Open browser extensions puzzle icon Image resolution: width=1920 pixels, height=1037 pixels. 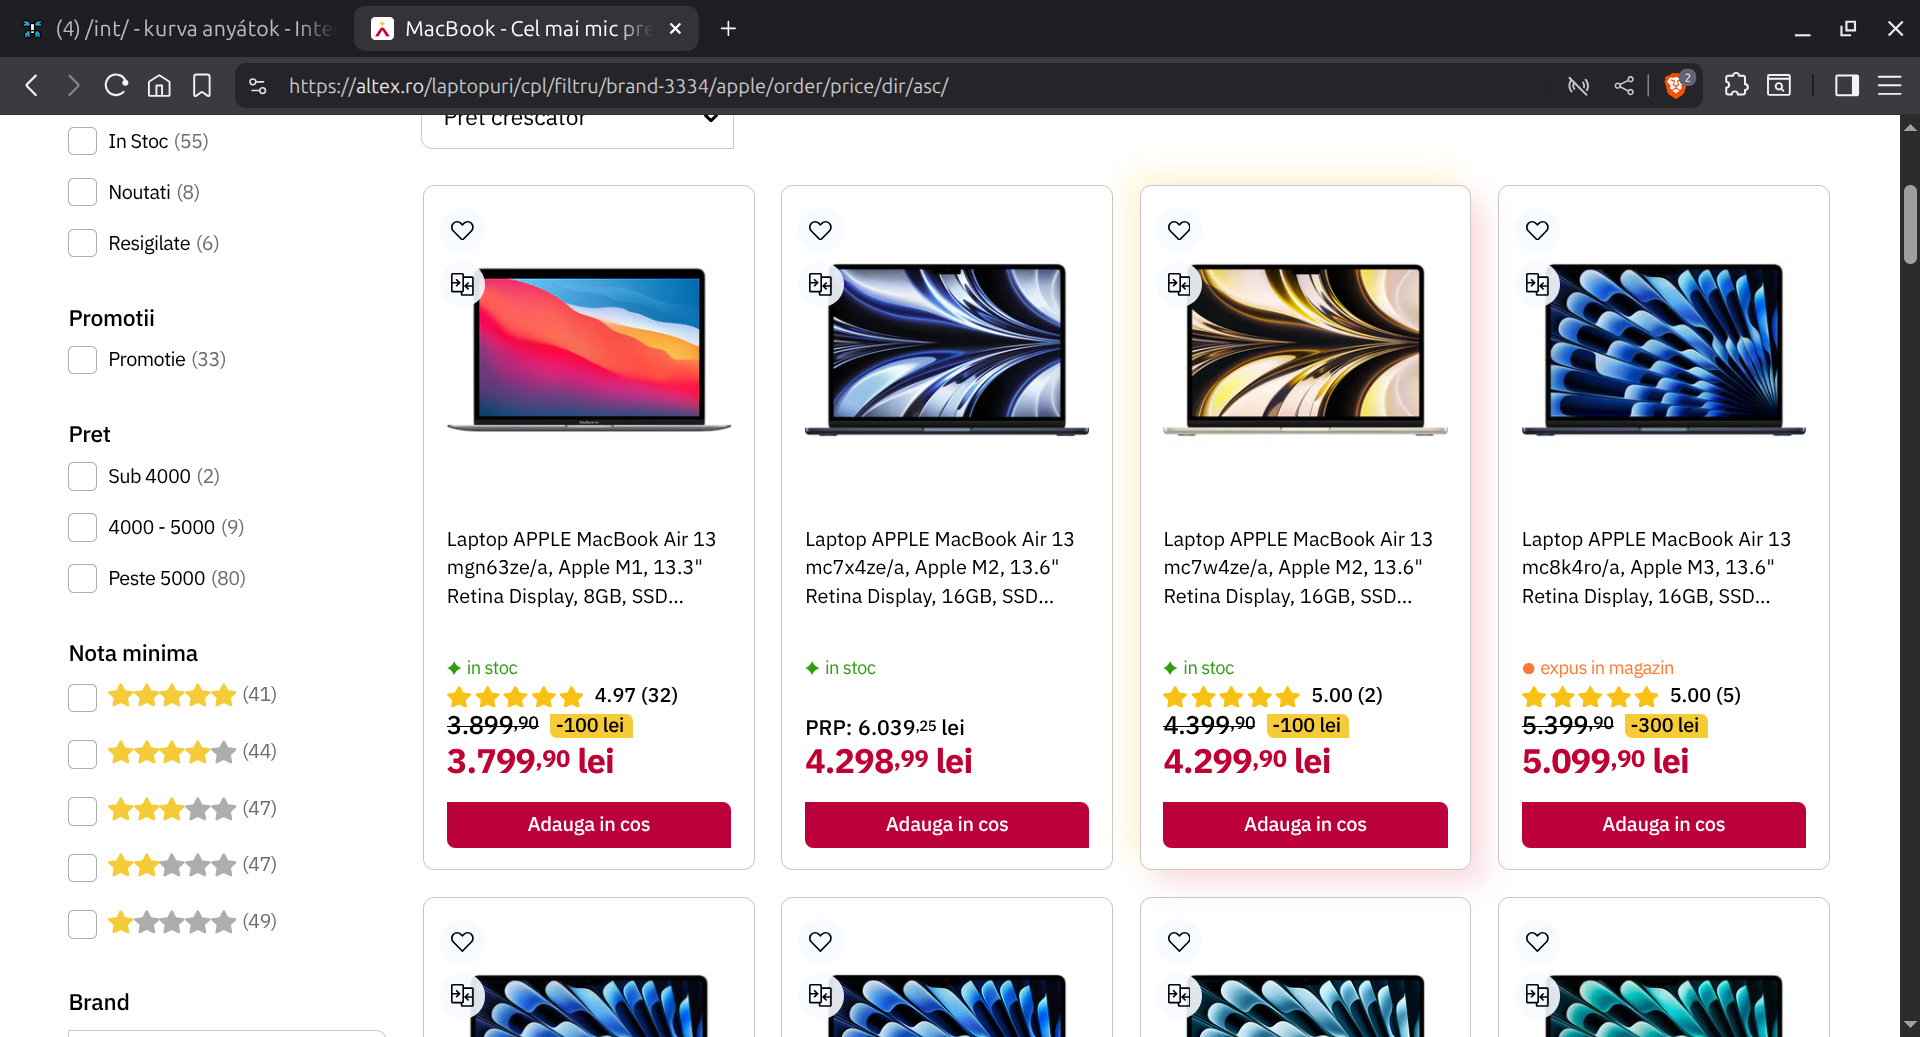coord(1736,86)
